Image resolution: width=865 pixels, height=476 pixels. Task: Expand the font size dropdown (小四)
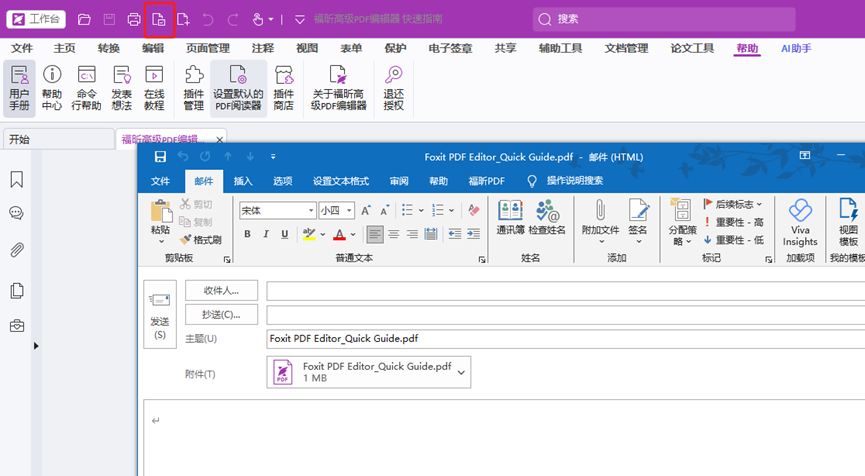(348, 211)
